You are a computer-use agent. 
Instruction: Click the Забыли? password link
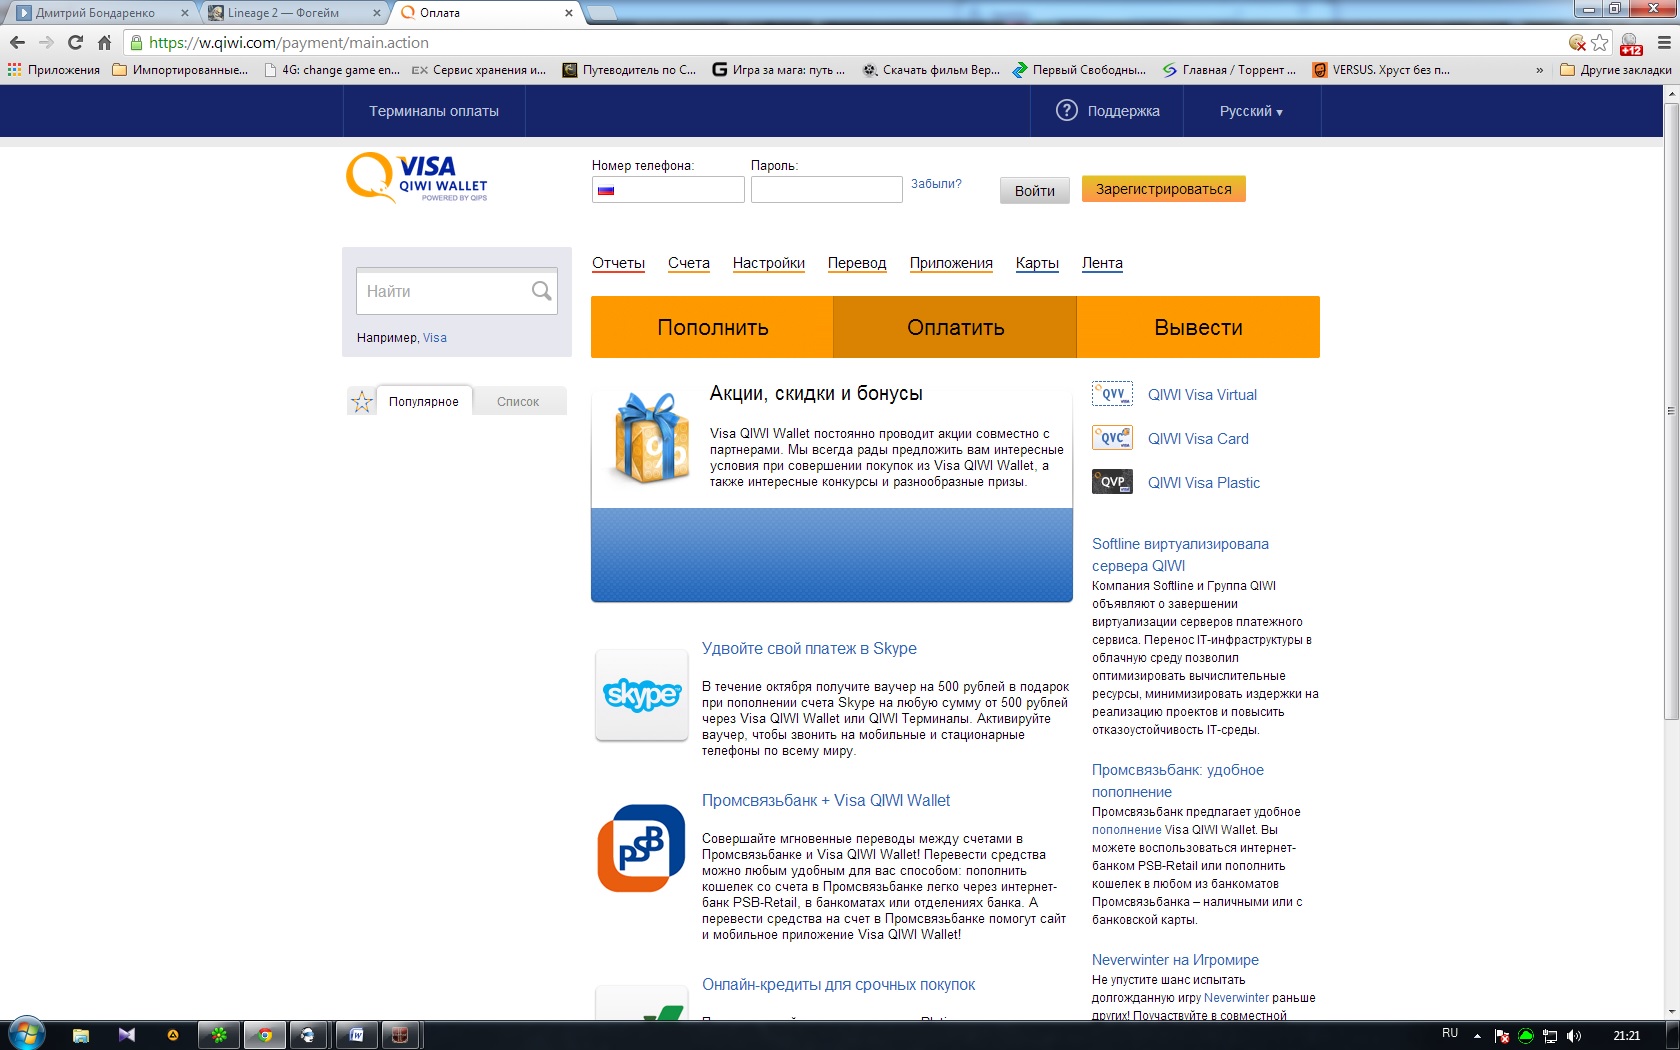[936, 184]
